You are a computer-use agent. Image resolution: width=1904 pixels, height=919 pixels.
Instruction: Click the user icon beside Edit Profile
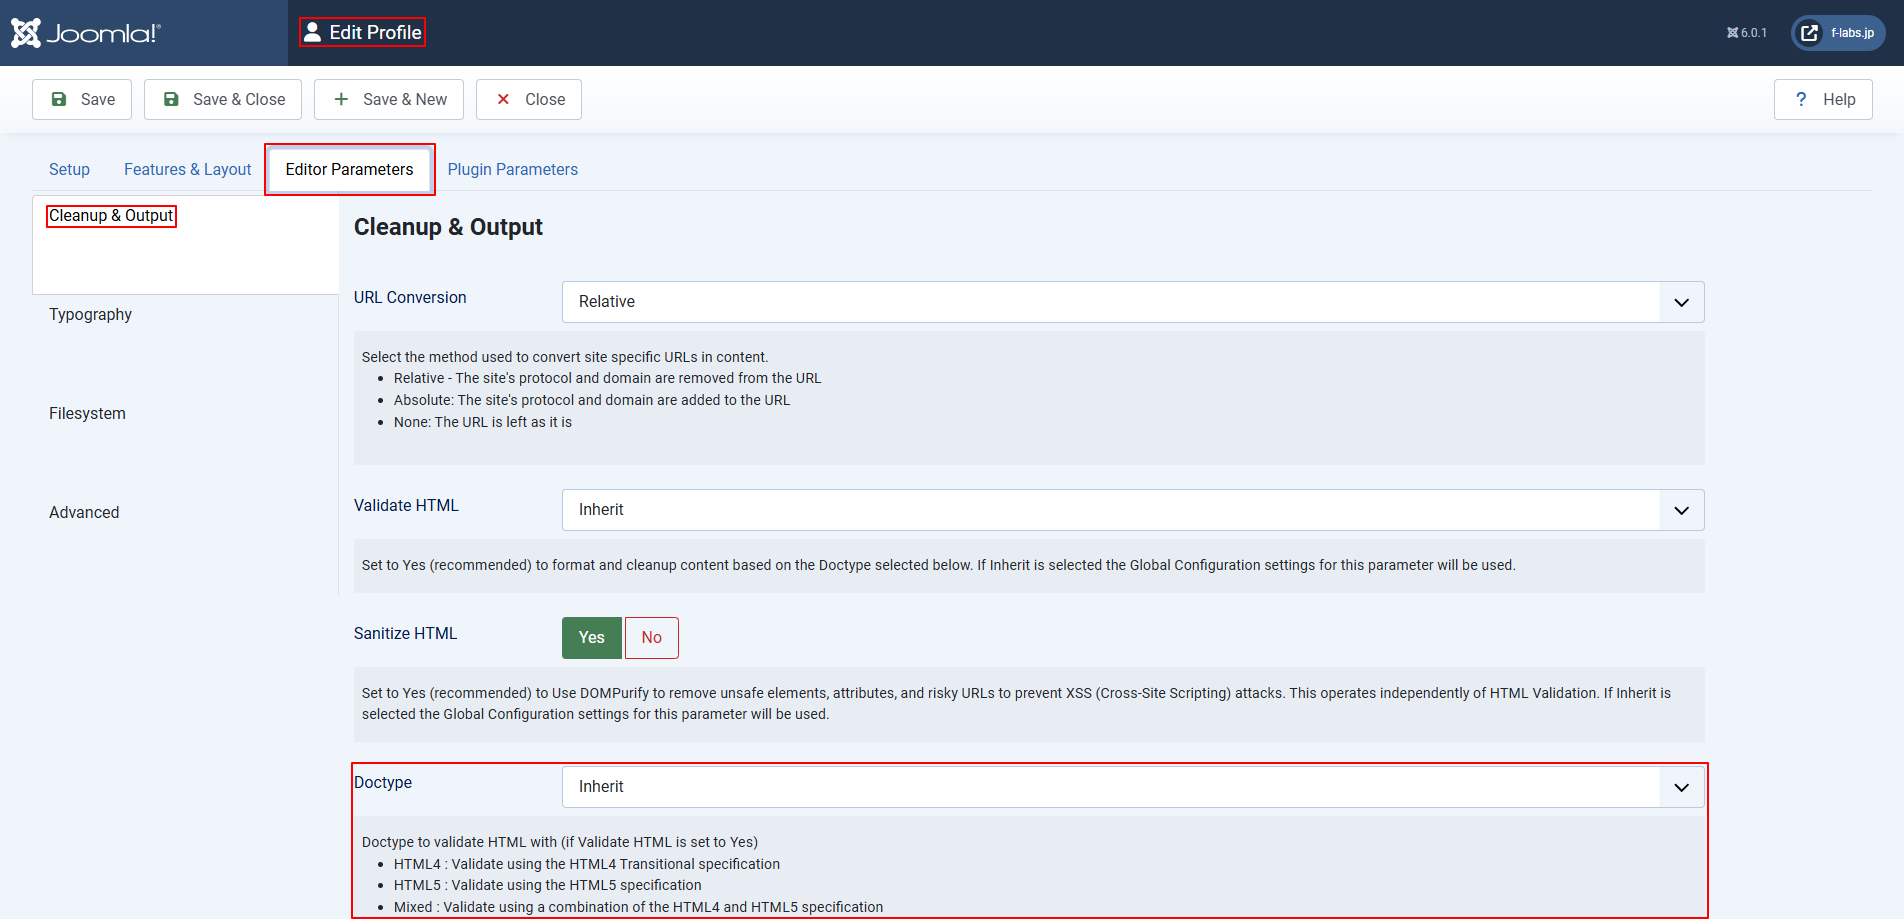pyautogui.click(x=313, y=32)
